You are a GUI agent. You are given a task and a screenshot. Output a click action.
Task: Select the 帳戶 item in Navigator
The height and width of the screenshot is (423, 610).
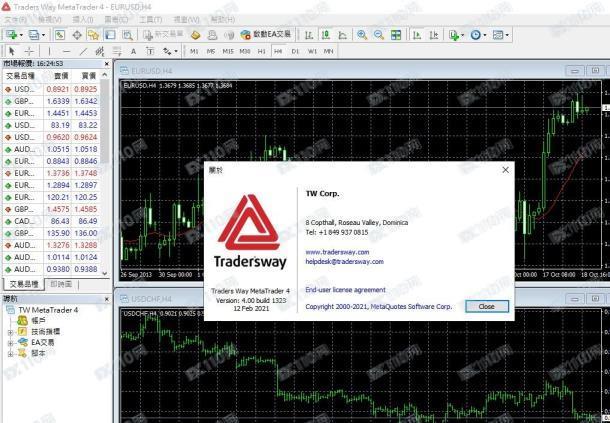pos(38,321)
